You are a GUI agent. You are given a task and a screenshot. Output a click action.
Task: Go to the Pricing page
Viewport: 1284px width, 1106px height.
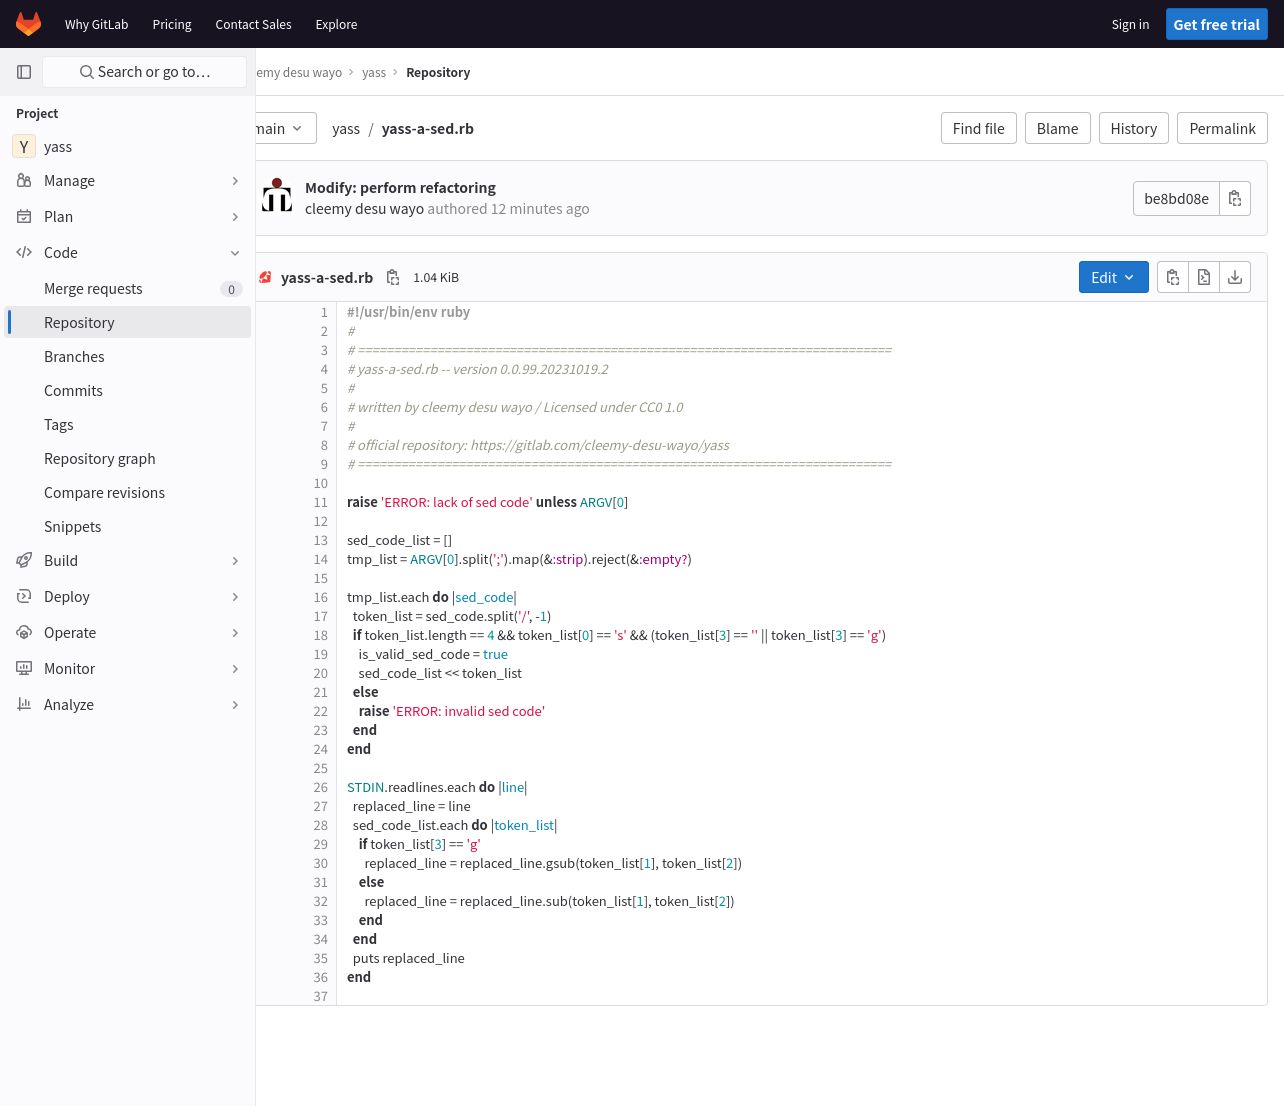[x=172, y=24]
